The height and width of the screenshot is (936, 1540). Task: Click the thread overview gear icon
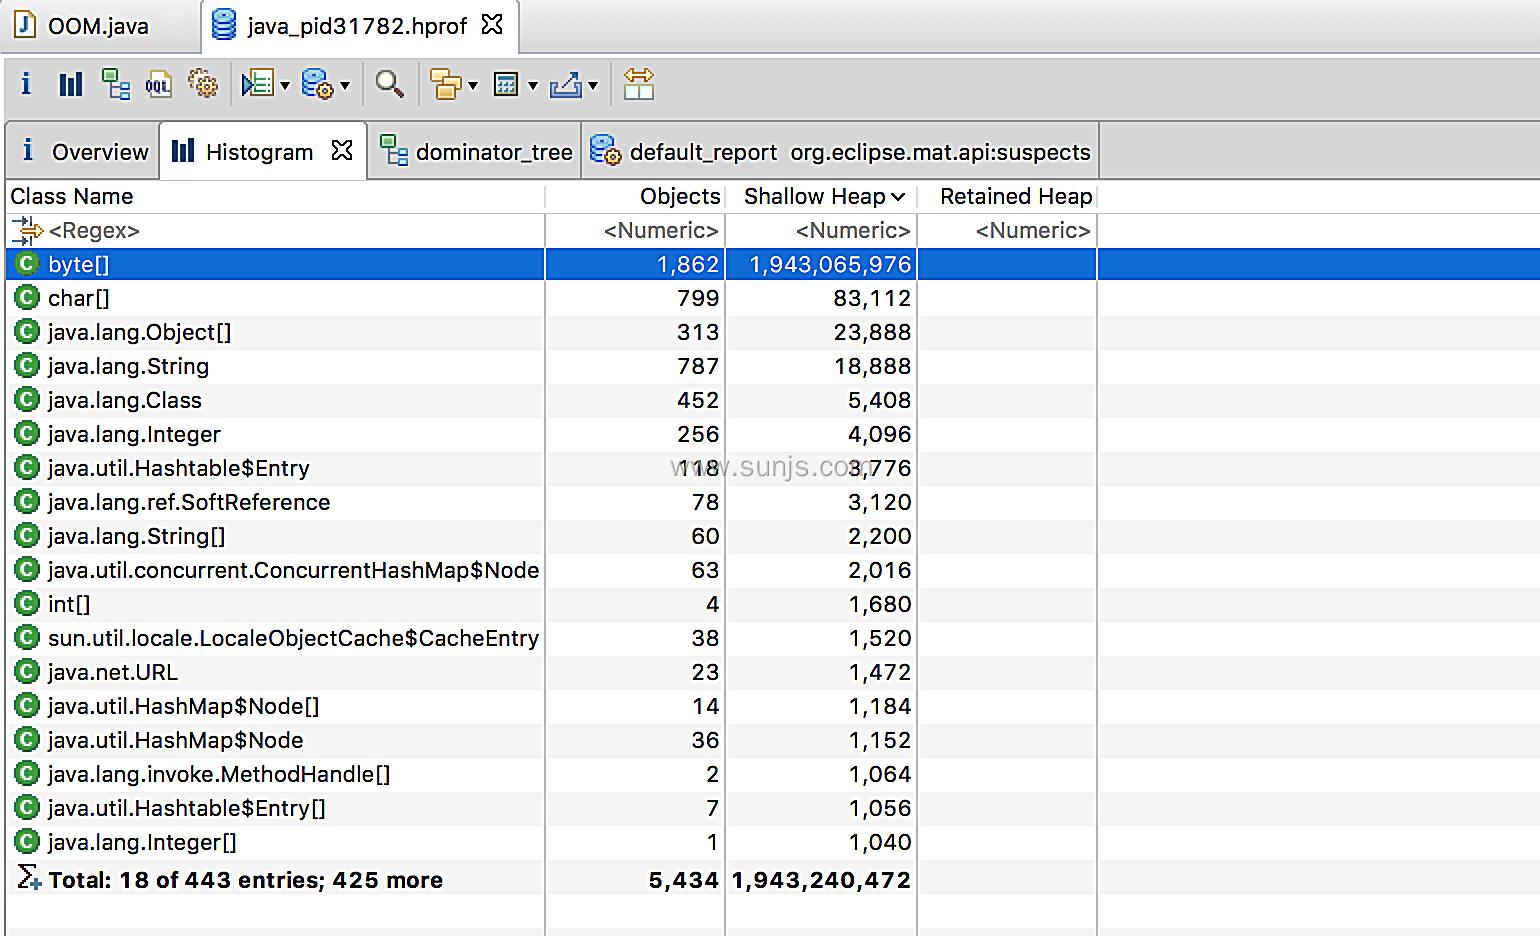[x=203, y=84]
